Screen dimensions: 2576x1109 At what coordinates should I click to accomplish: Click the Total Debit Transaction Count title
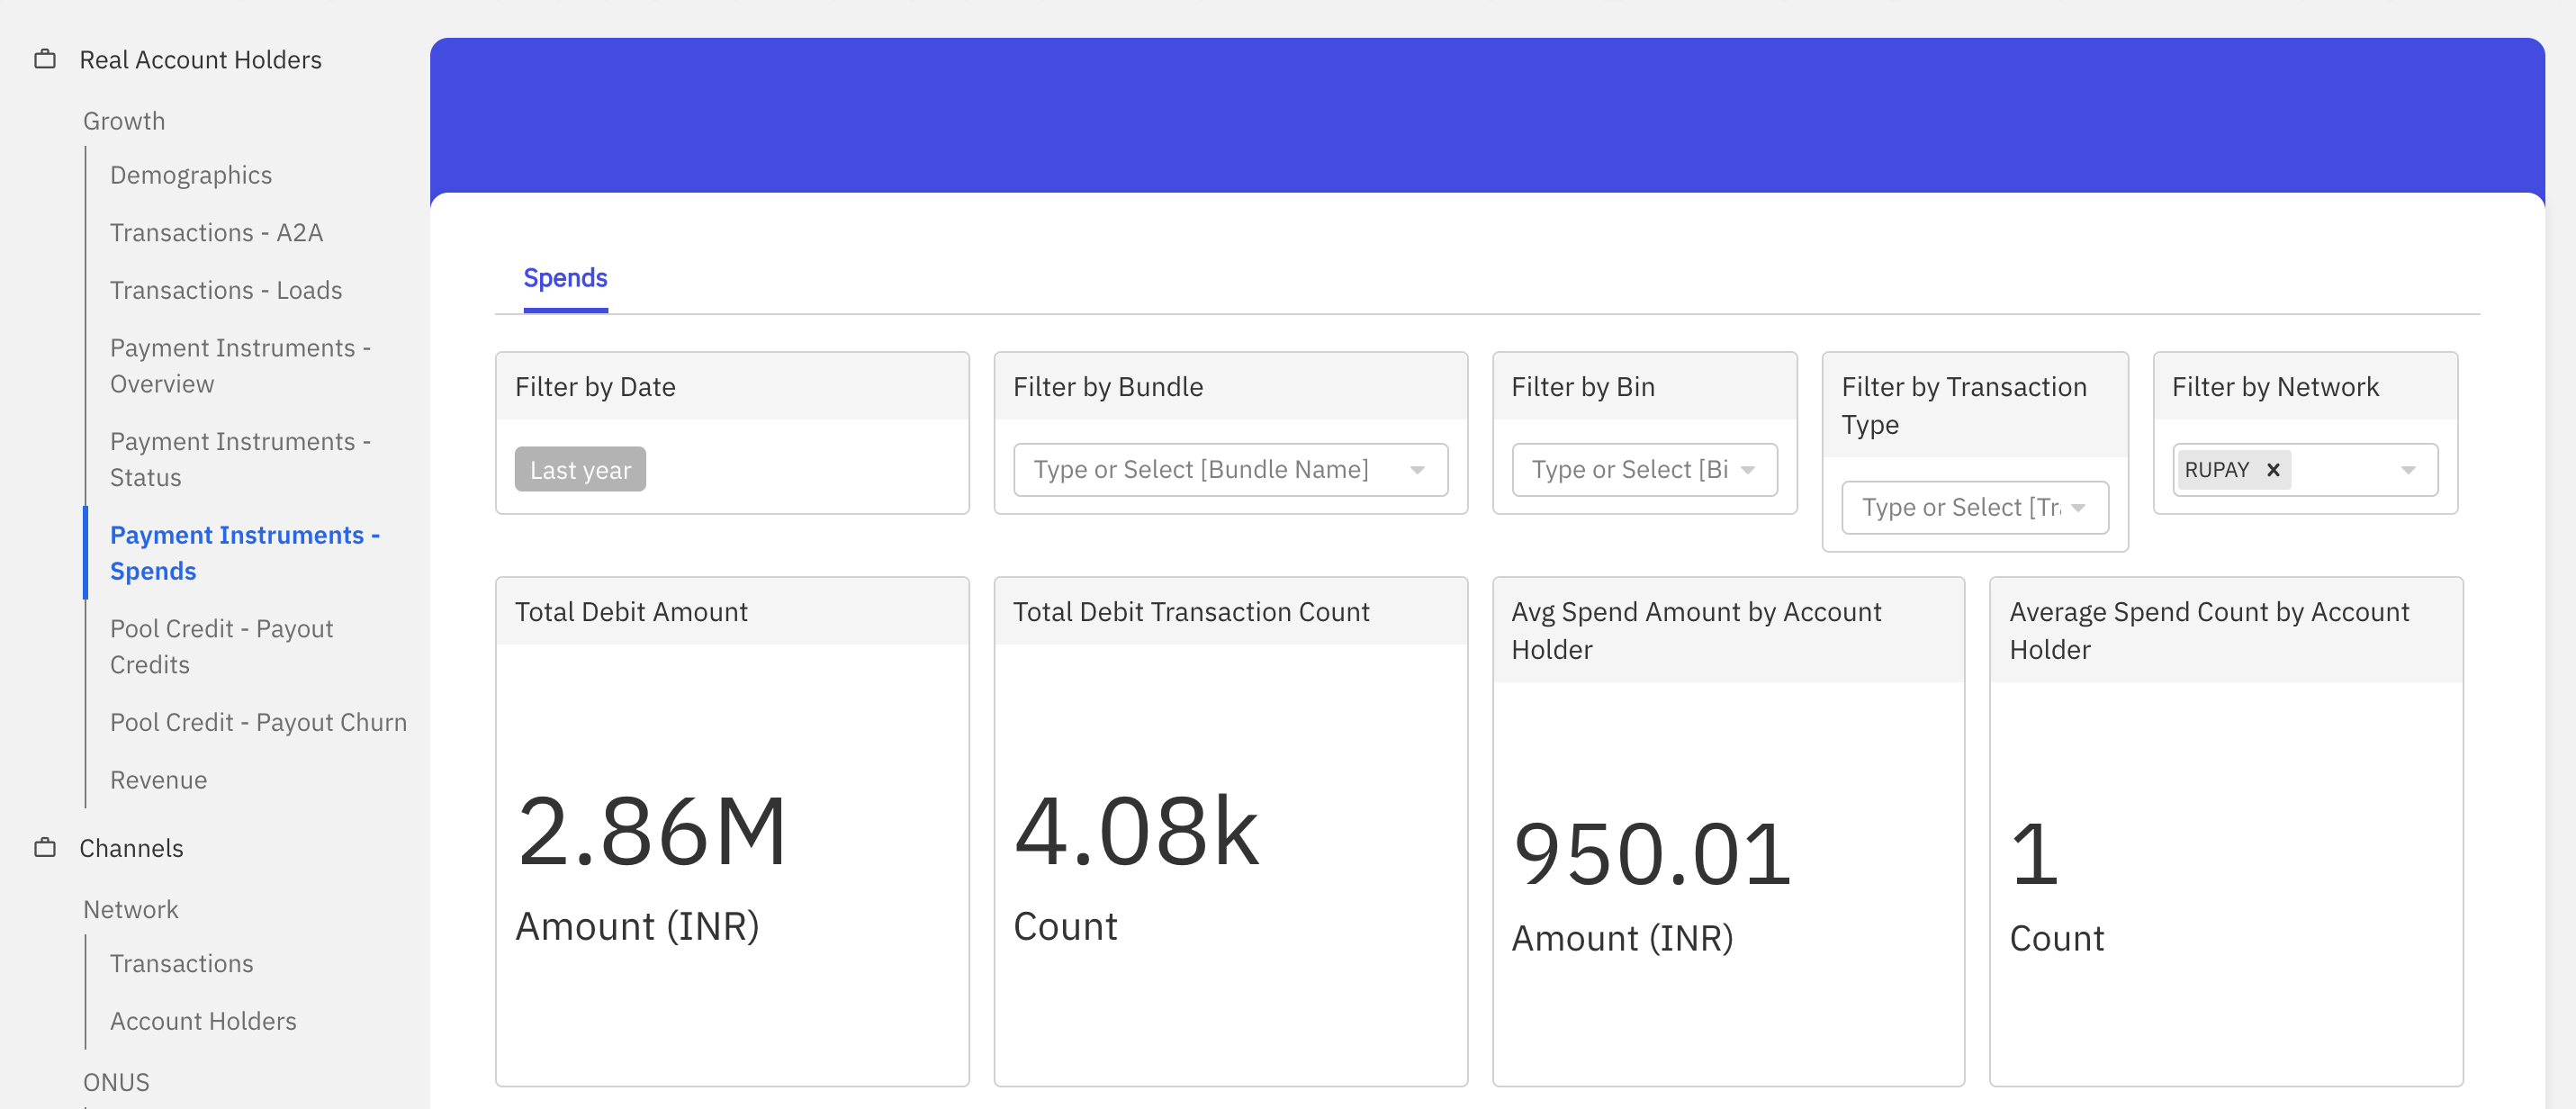1191,612
